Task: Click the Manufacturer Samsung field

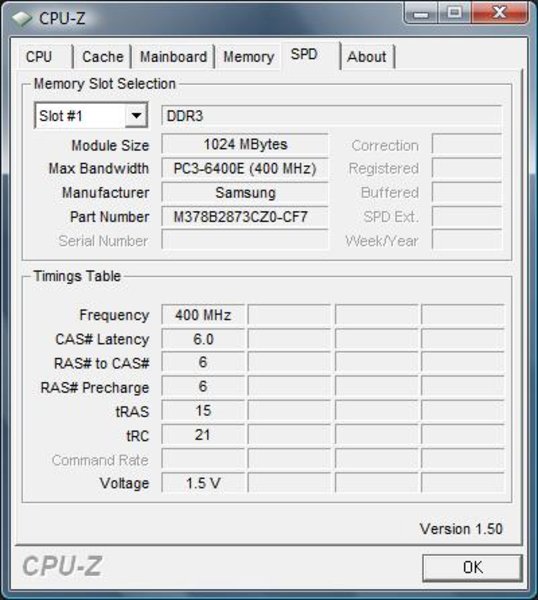Action: [245, 192]
